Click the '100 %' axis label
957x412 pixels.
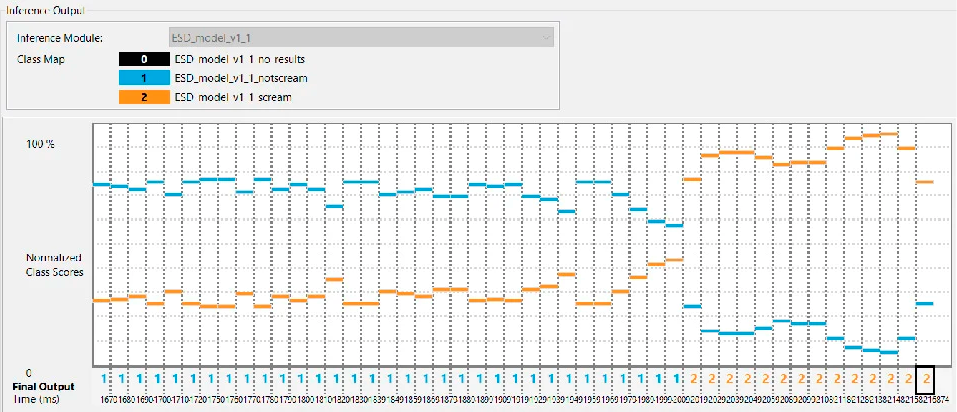(41, 144)
